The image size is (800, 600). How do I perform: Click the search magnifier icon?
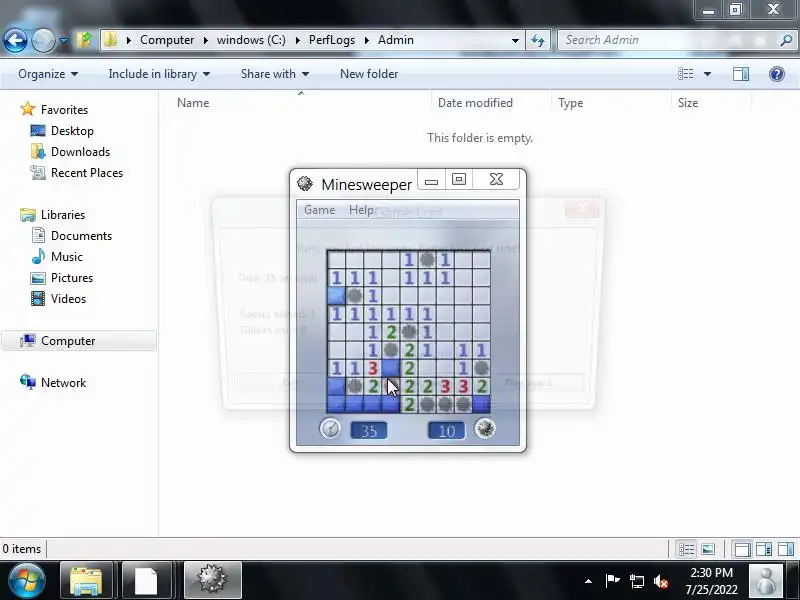[x=786, y=40]
